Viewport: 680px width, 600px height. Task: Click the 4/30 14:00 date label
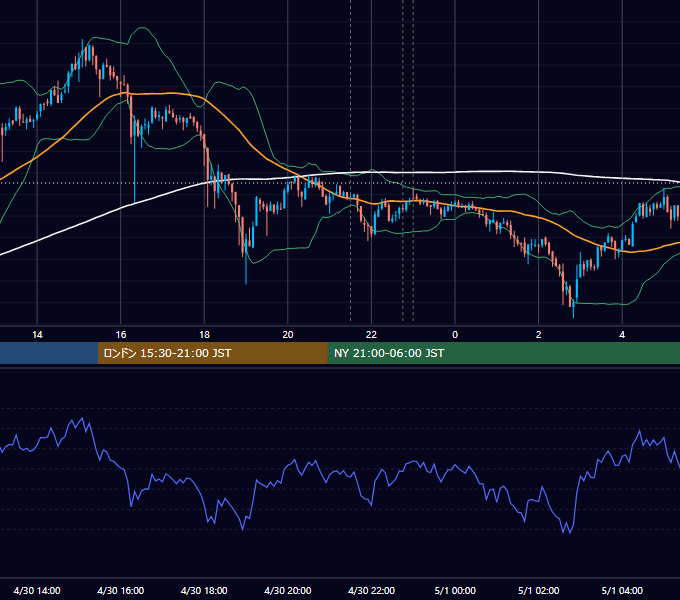tap(37, 590)
